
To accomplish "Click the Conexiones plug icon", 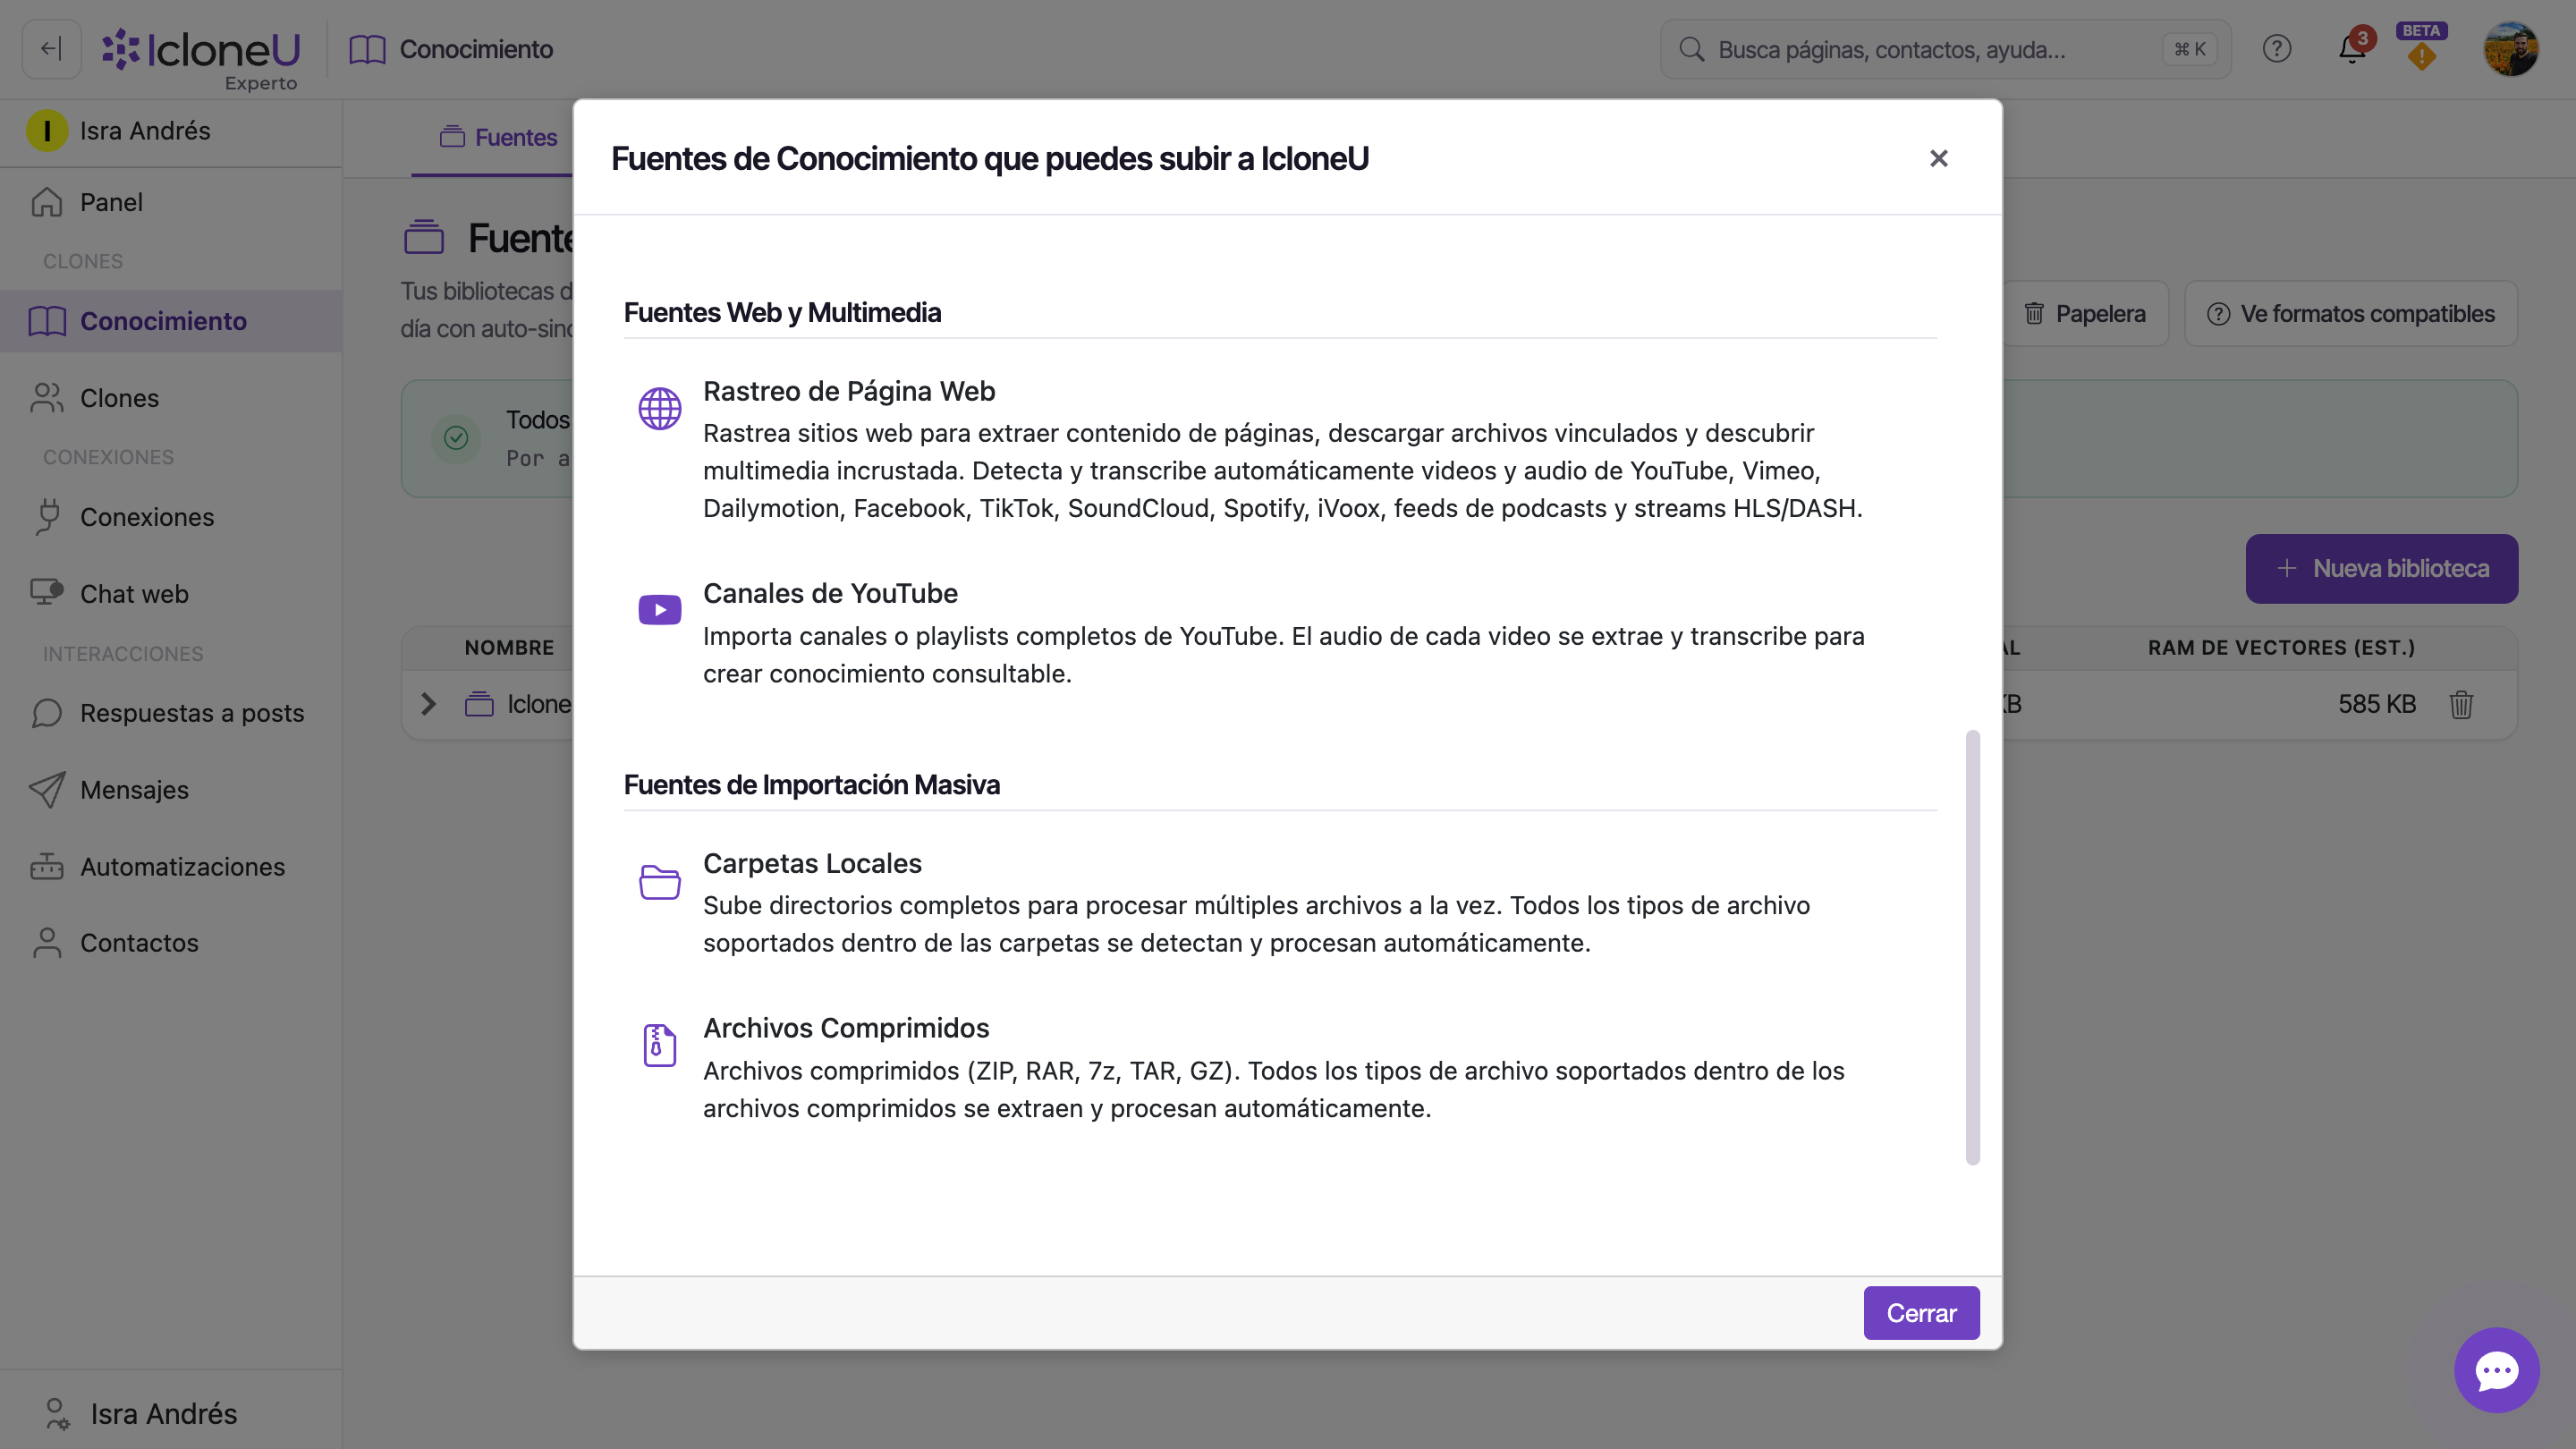I will 47,517.
